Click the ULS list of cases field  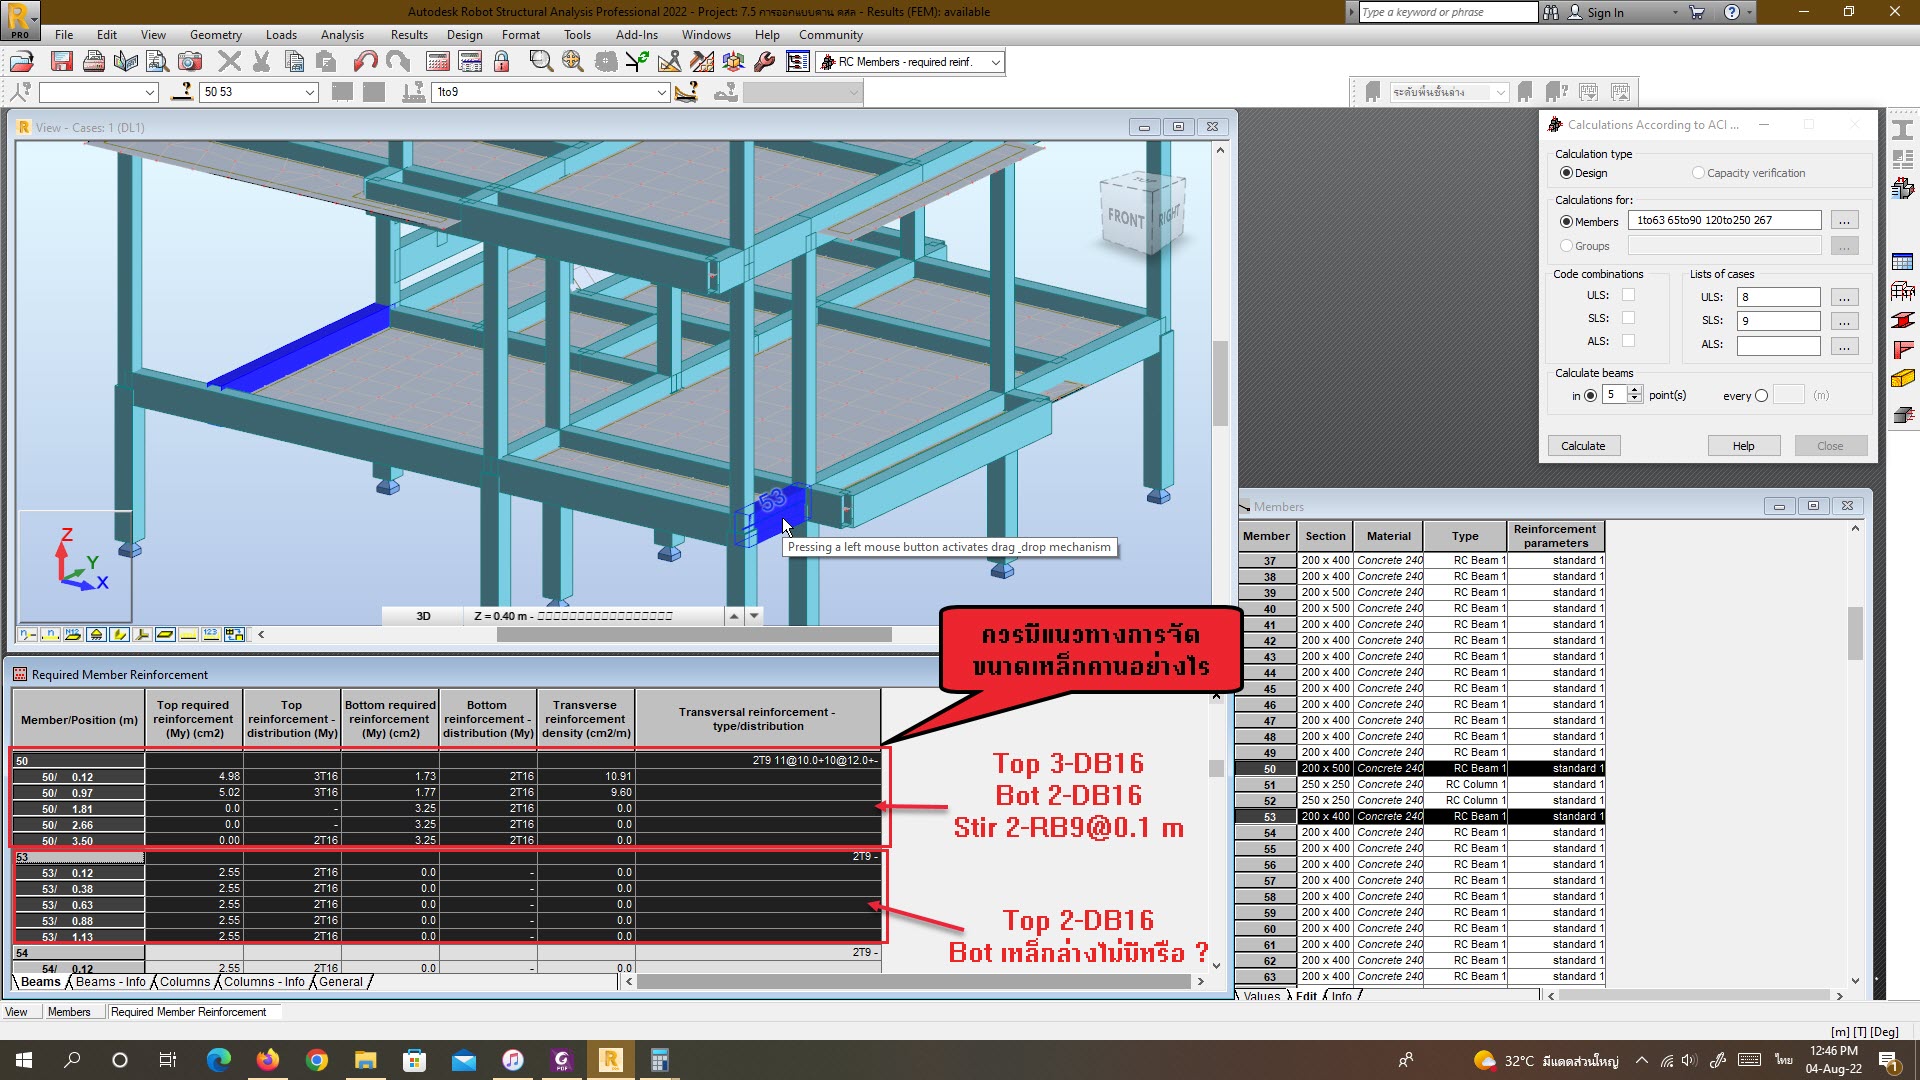pyautogui.click(x=1778, y=297)
